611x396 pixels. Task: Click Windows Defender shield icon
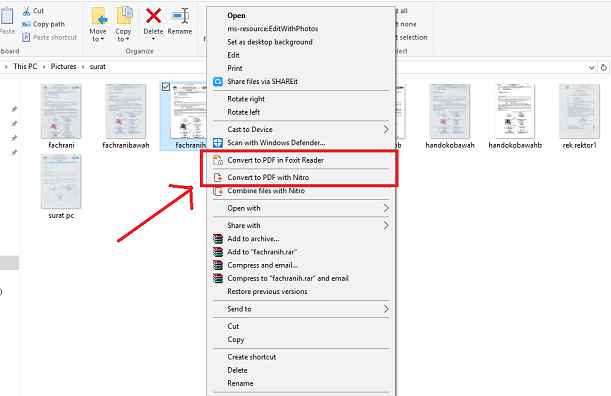point(218,143)
